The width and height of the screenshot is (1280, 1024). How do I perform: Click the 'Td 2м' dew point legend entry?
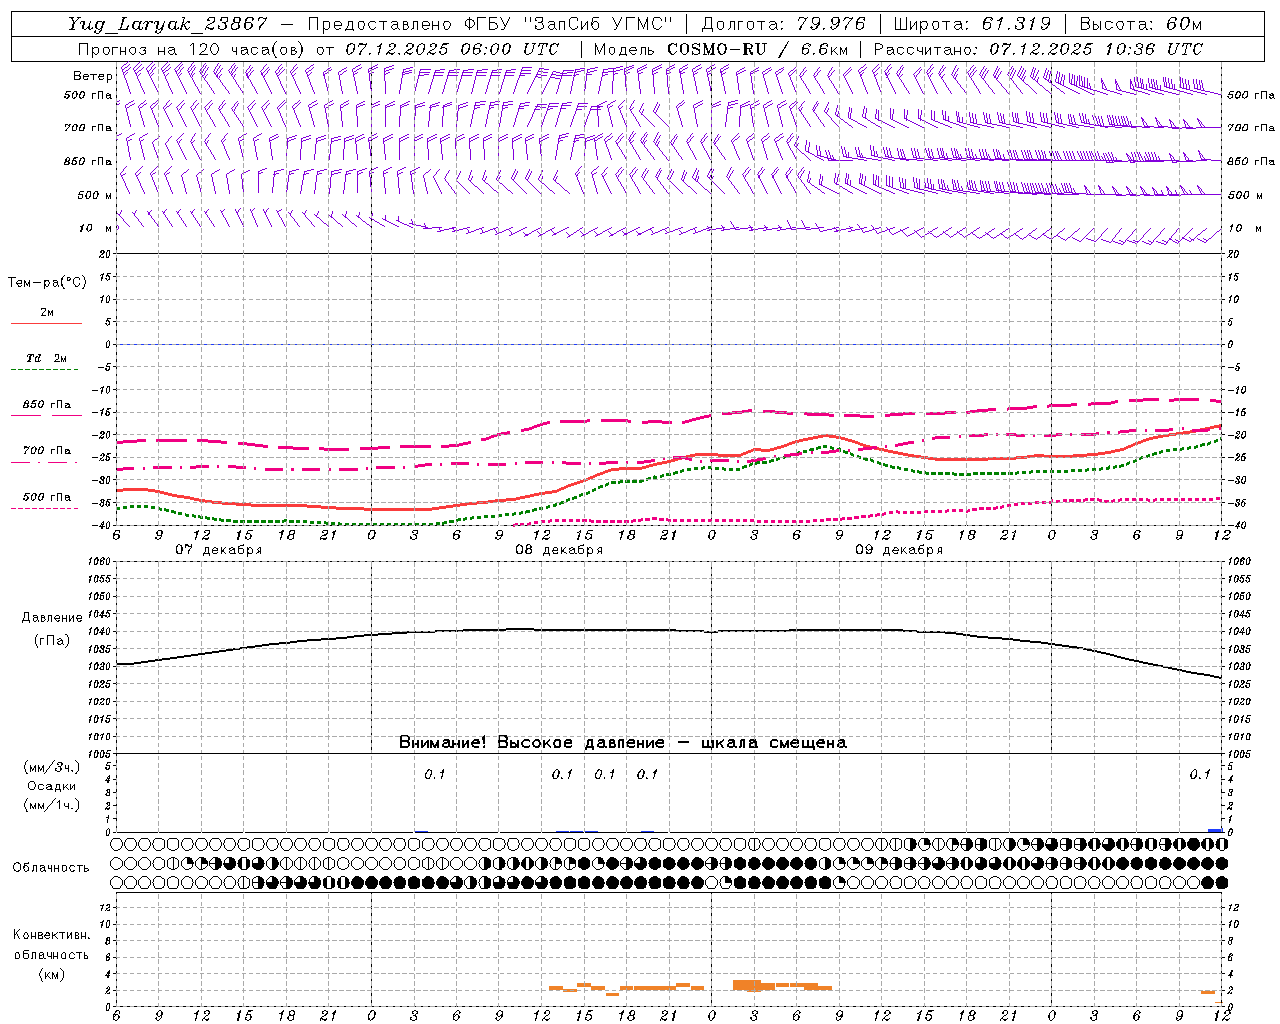click(x=46, y=358)
